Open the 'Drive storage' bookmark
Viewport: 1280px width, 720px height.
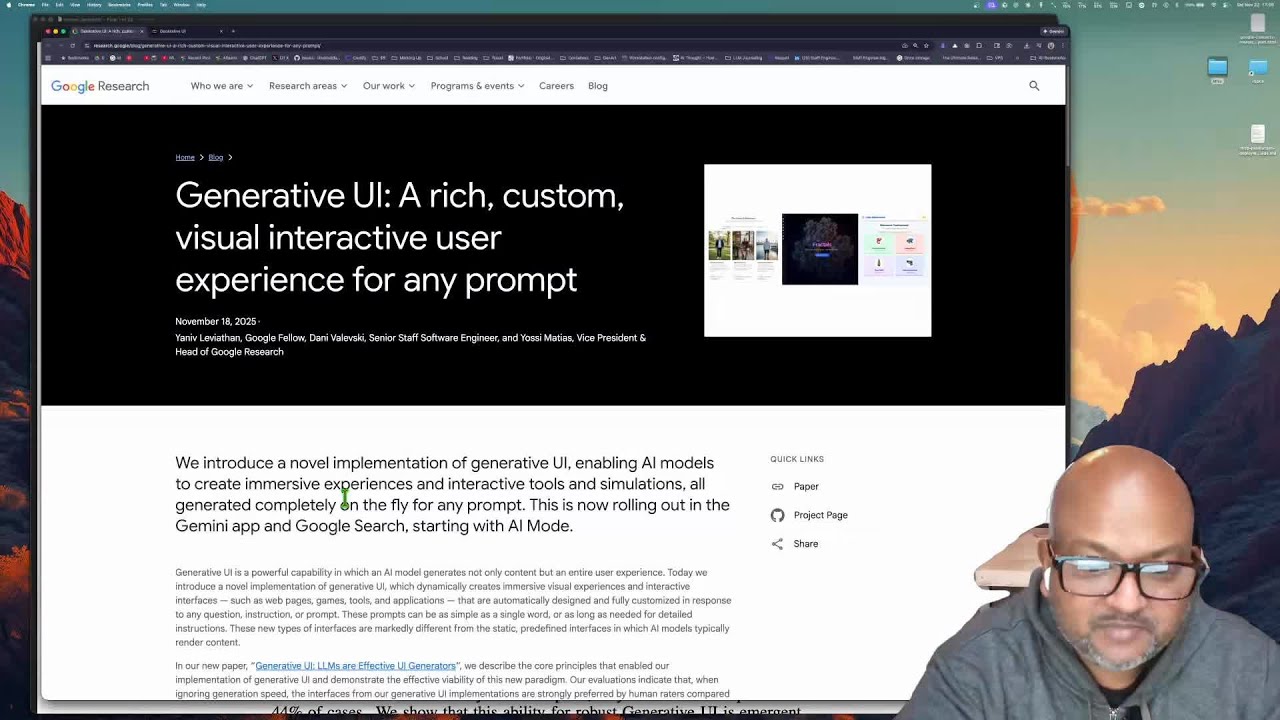pos(913,58)
